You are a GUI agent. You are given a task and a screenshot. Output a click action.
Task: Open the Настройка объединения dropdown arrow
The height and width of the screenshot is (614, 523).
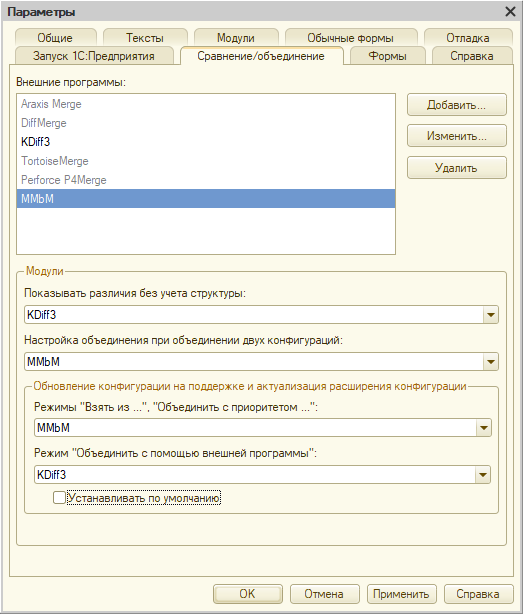tap(491, 362)
